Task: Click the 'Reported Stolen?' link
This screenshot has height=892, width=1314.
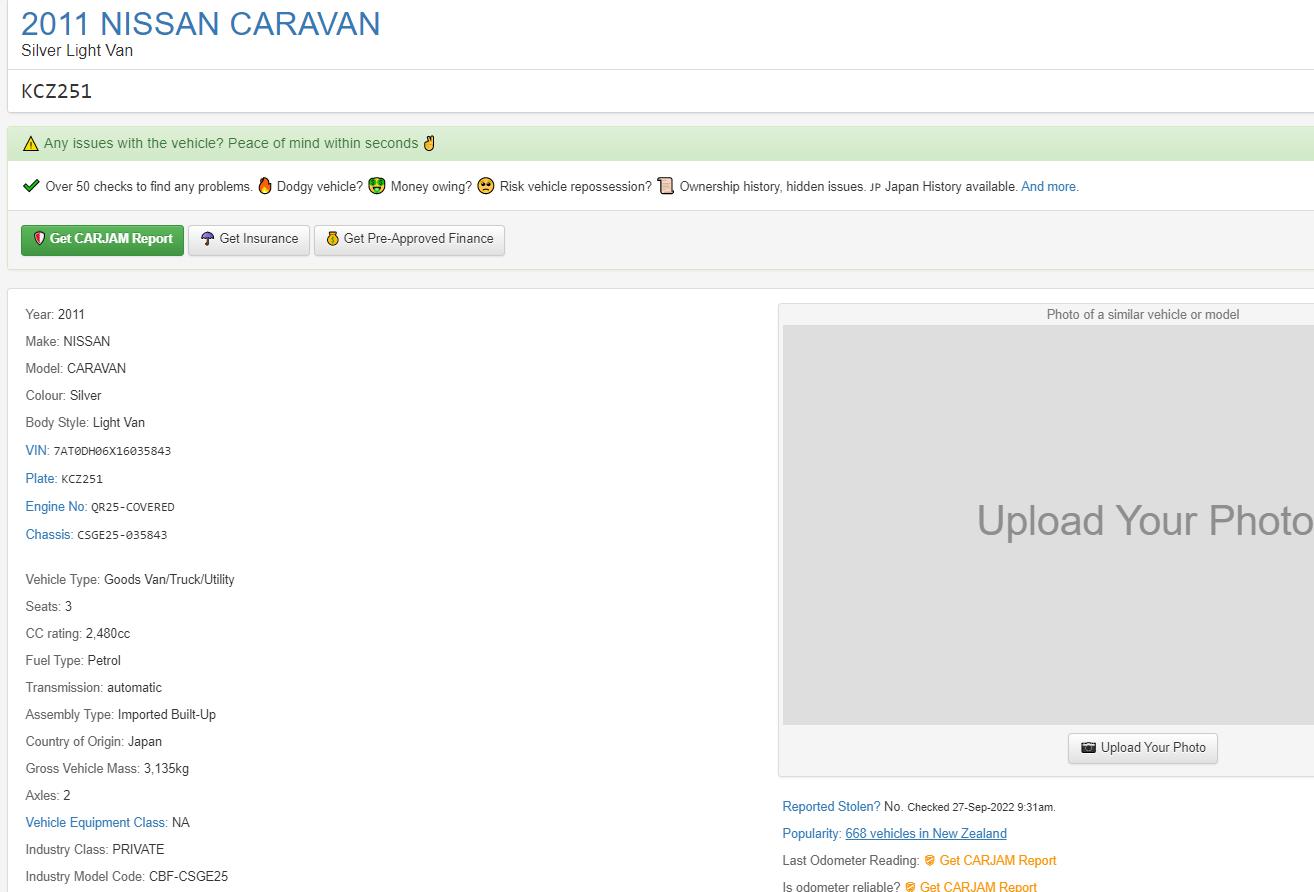Action: 831,807
